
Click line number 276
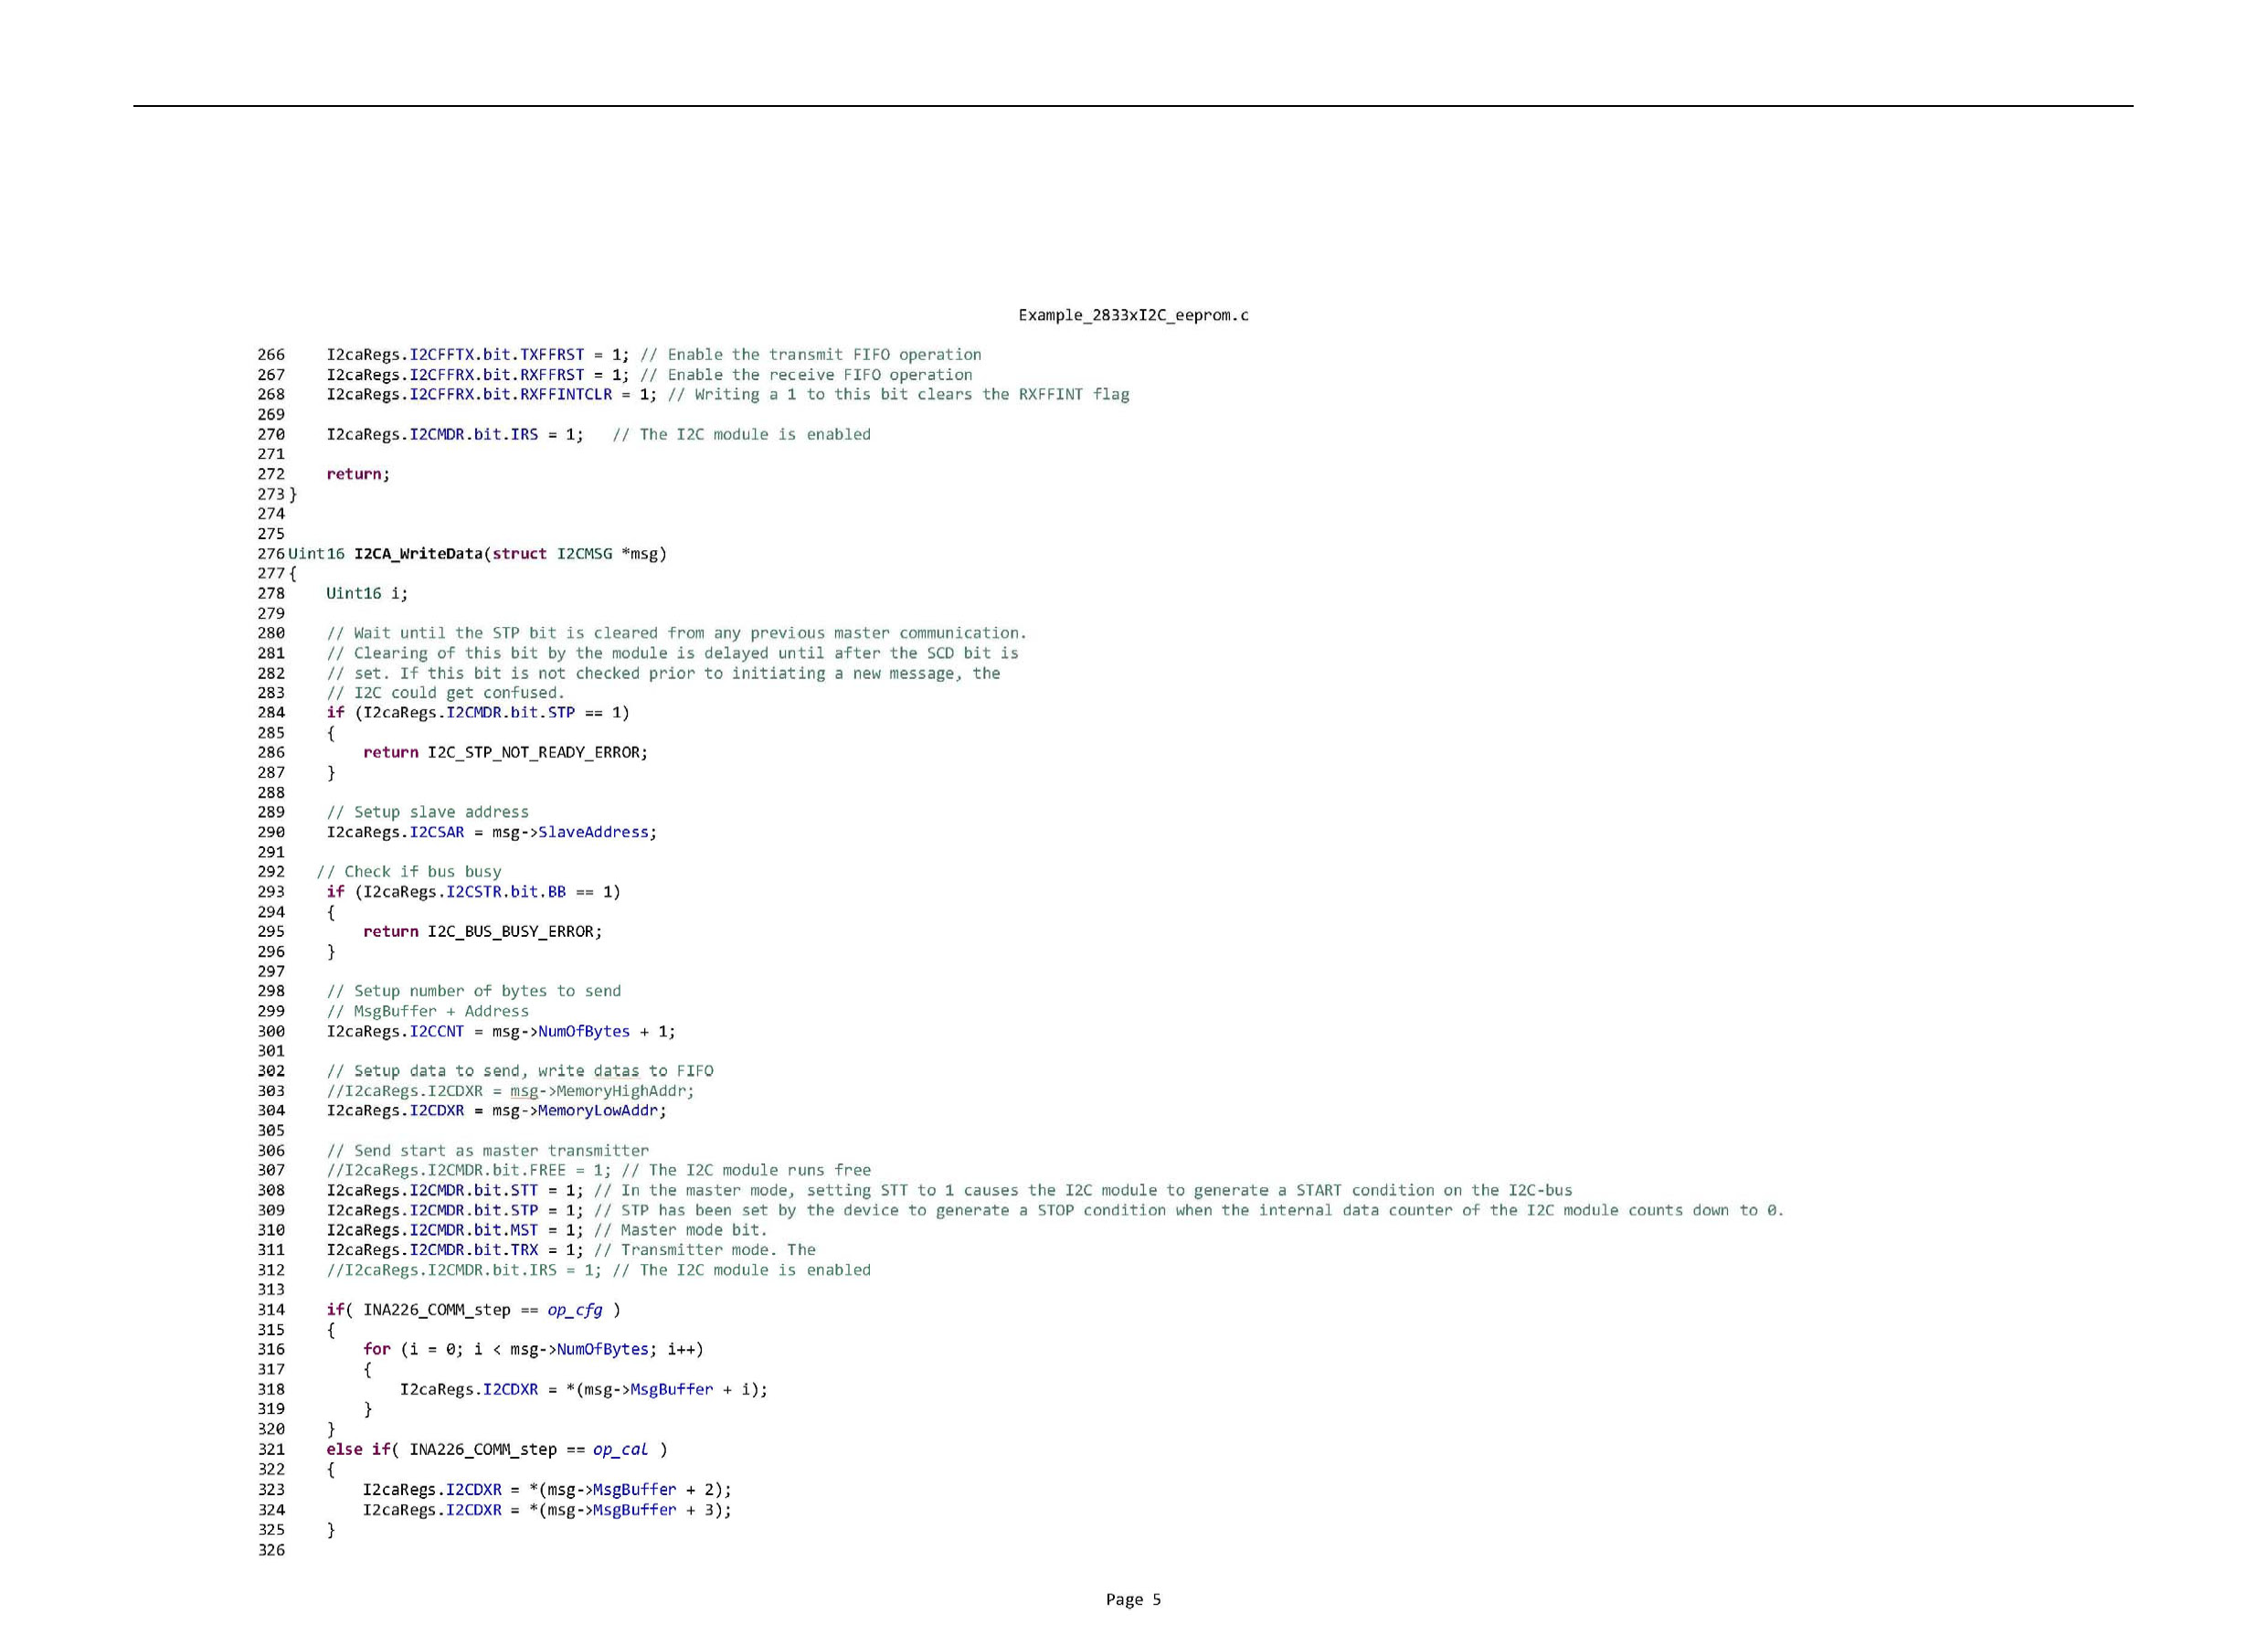click(x=271, y=554)
